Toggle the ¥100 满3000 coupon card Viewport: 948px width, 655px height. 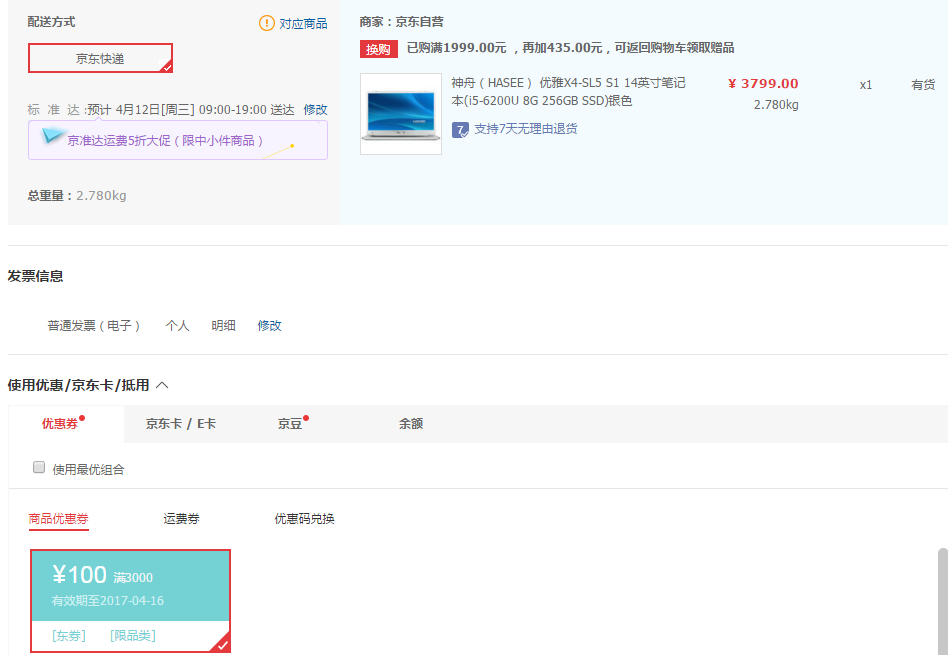(131, 601)
